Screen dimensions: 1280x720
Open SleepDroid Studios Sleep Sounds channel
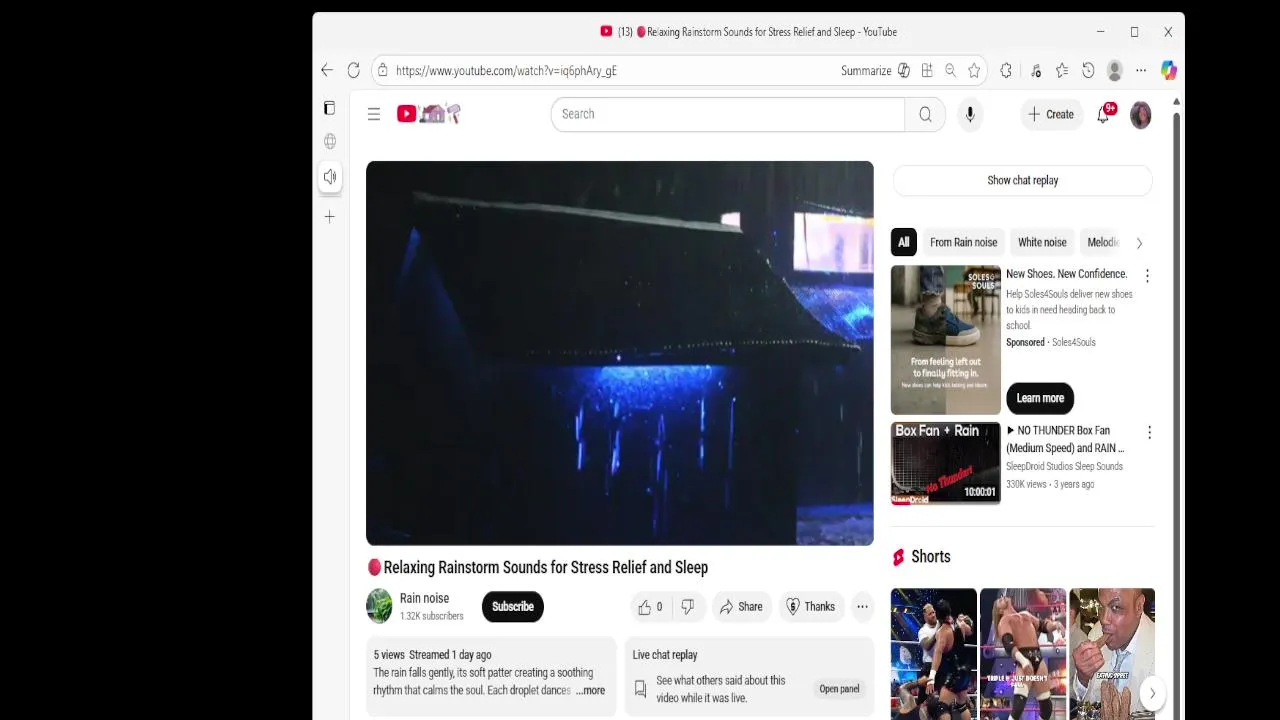tap(1064, 466)
